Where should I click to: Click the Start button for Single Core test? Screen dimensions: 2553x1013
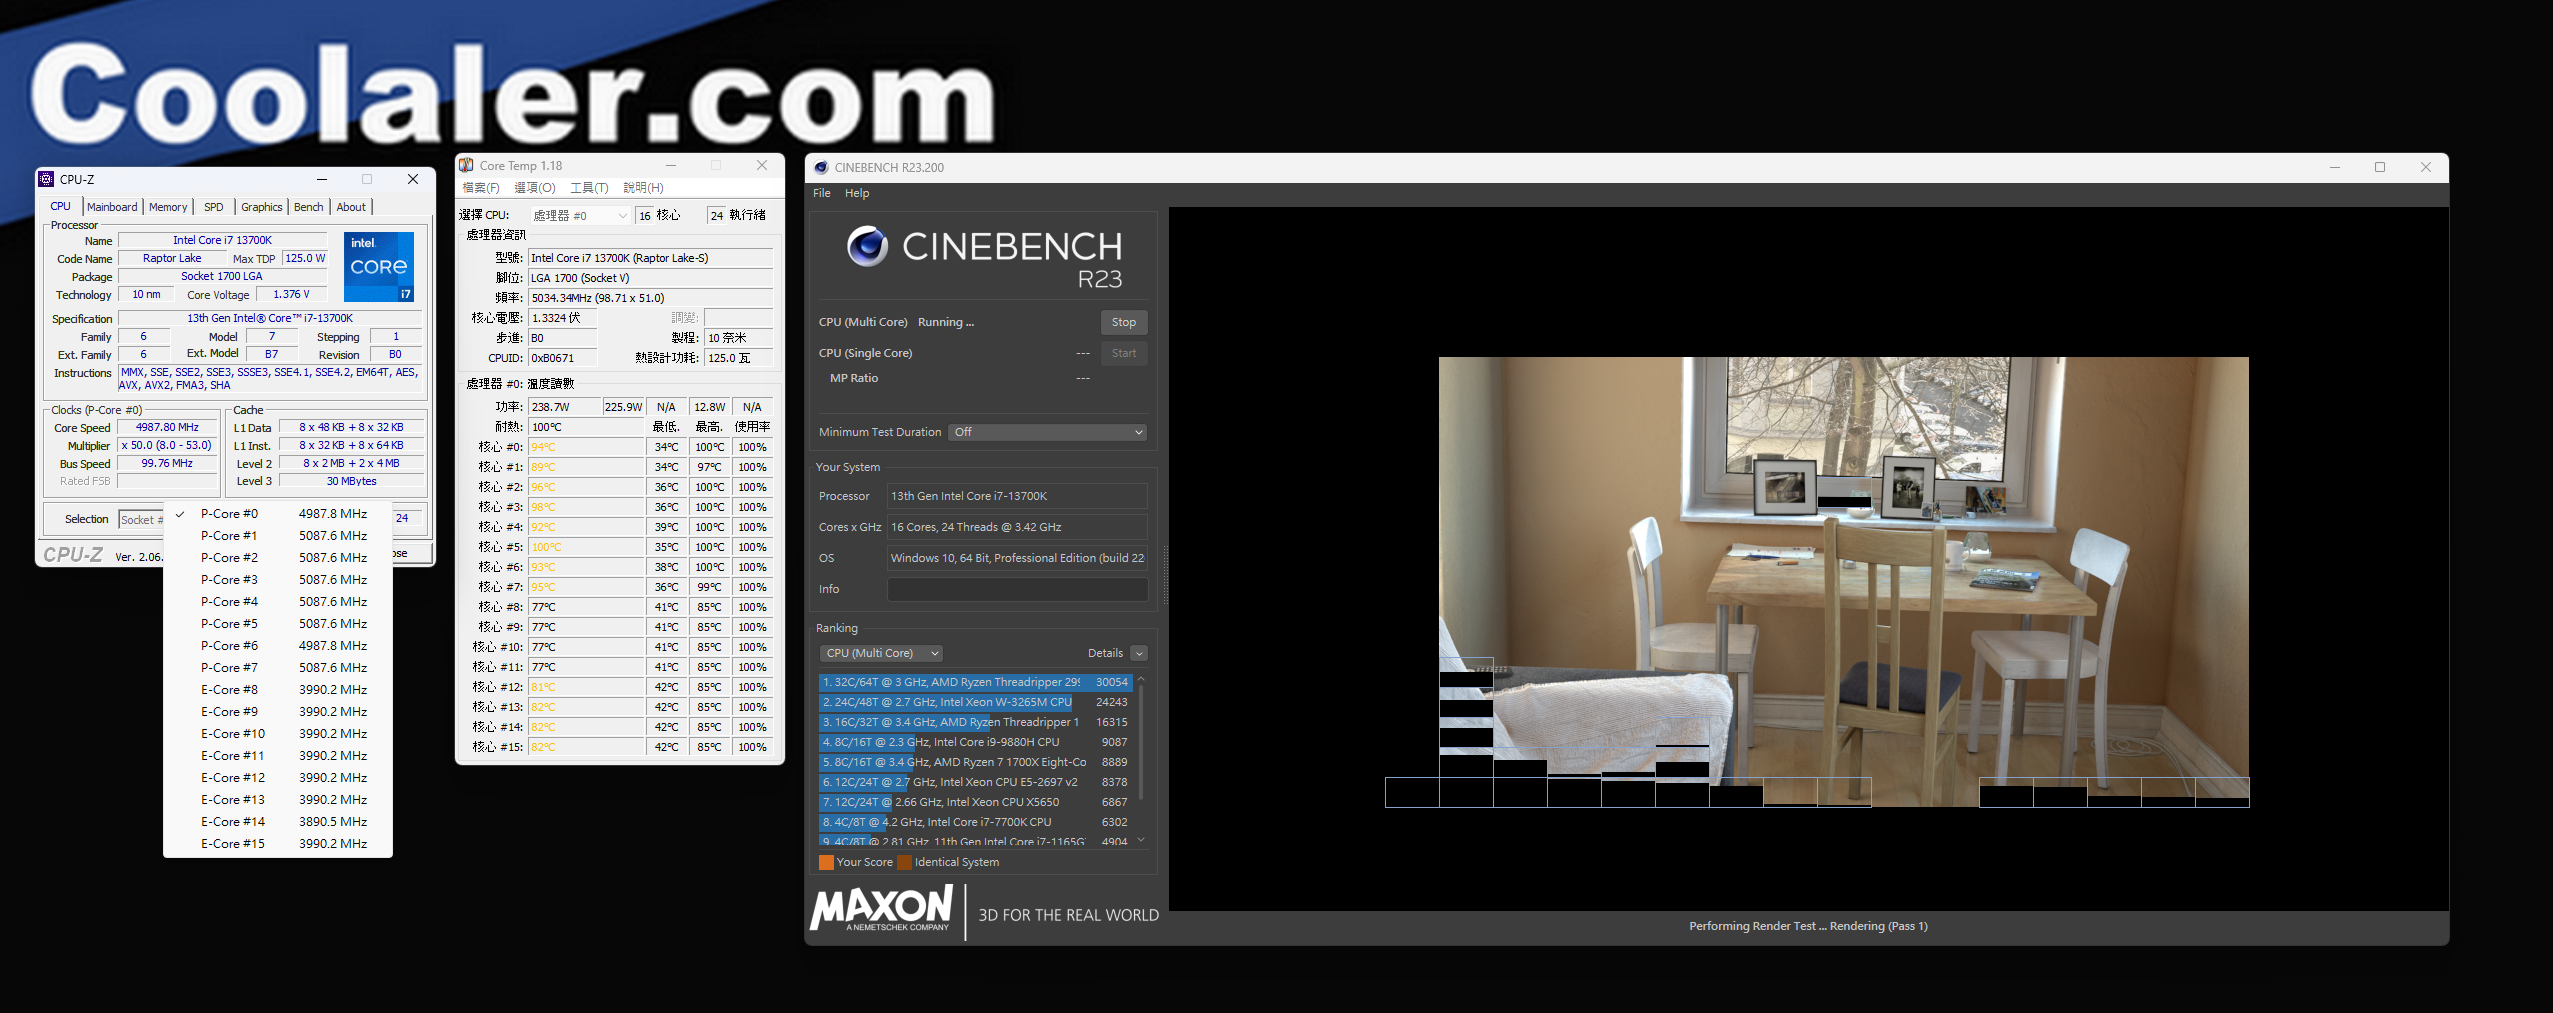(x=1124, y=353)
